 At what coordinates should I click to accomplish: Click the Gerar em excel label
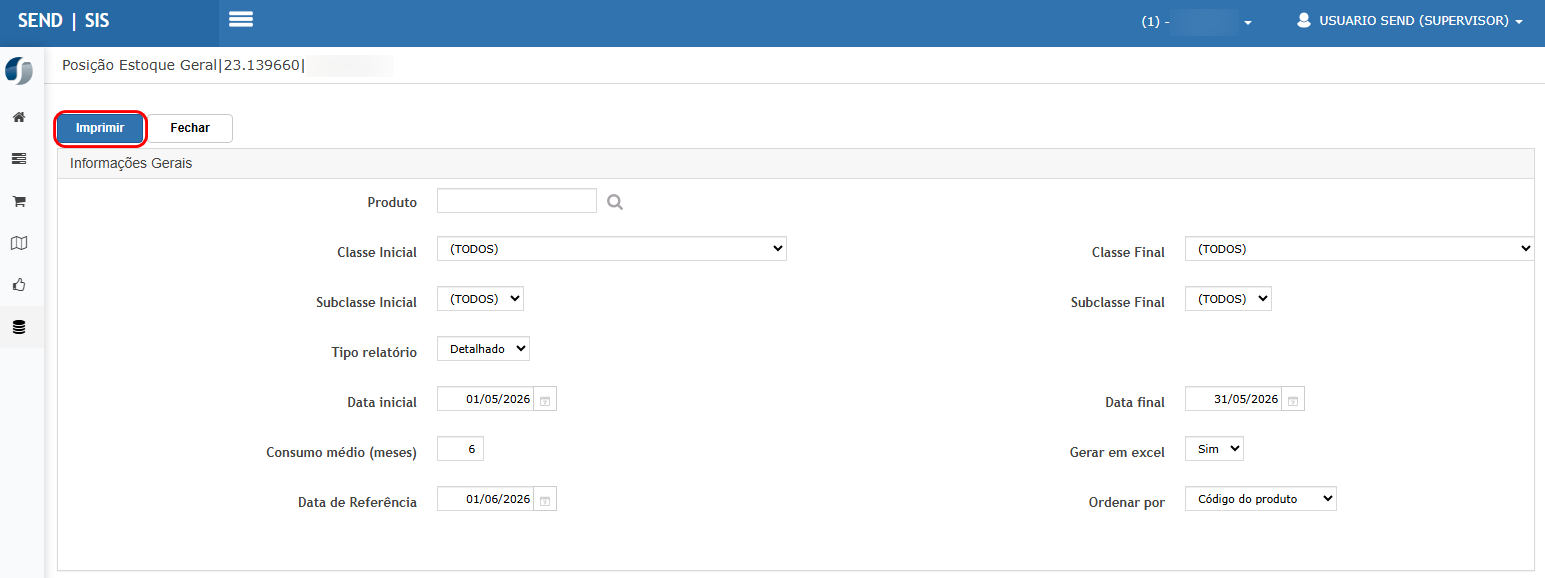(x=1117, y=452)
